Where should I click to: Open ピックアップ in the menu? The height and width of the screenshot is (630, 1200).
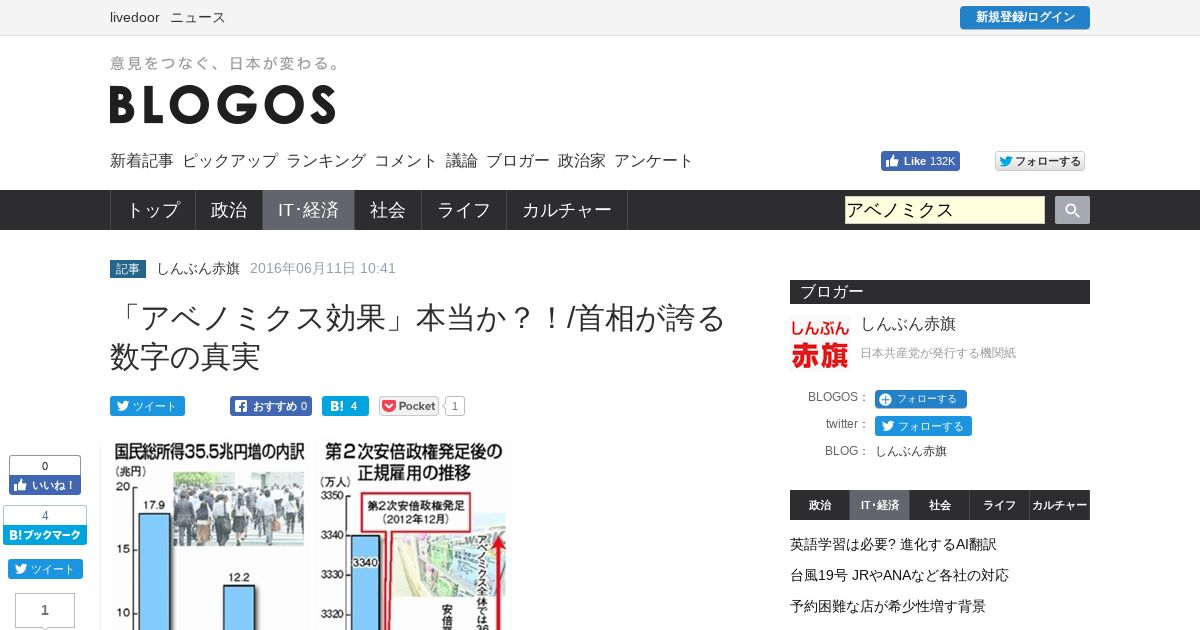tap(230, 160)
